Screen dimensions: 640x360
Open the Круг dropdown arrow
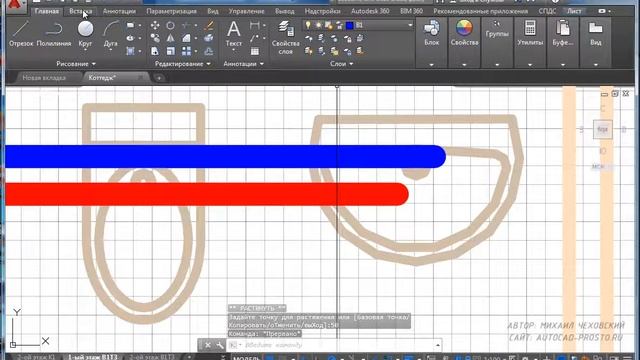pos(85,50)
